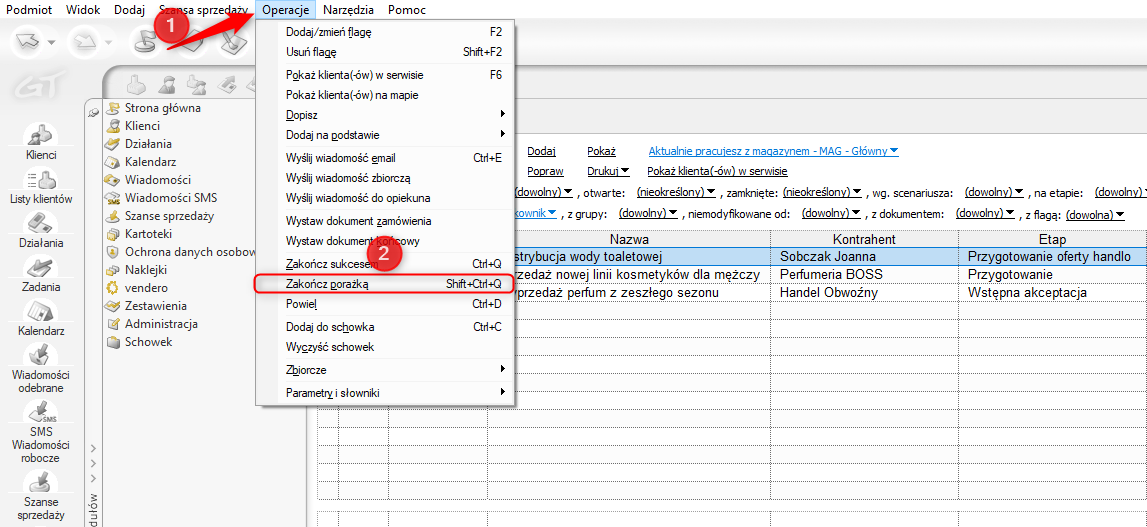The width and height of the screenshot is (1147, 527).
Task: Click Pokaż klienta(-ów) w serwisie link
Action: coord(717,171)
